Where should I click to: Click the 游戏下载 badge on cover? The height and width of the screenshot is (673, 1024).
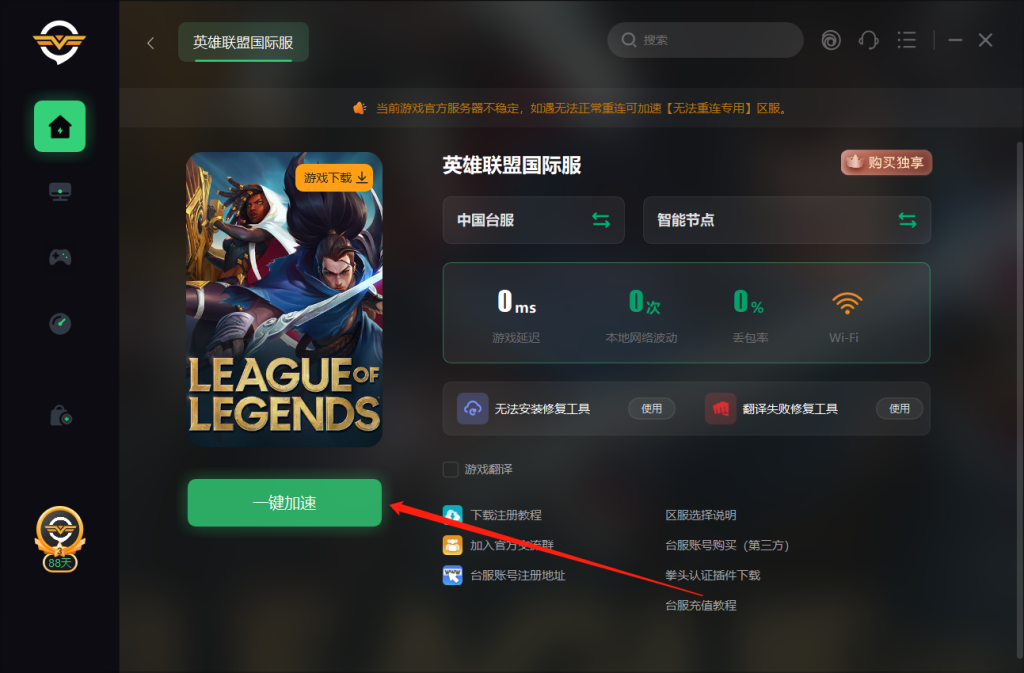coord(335,178)
